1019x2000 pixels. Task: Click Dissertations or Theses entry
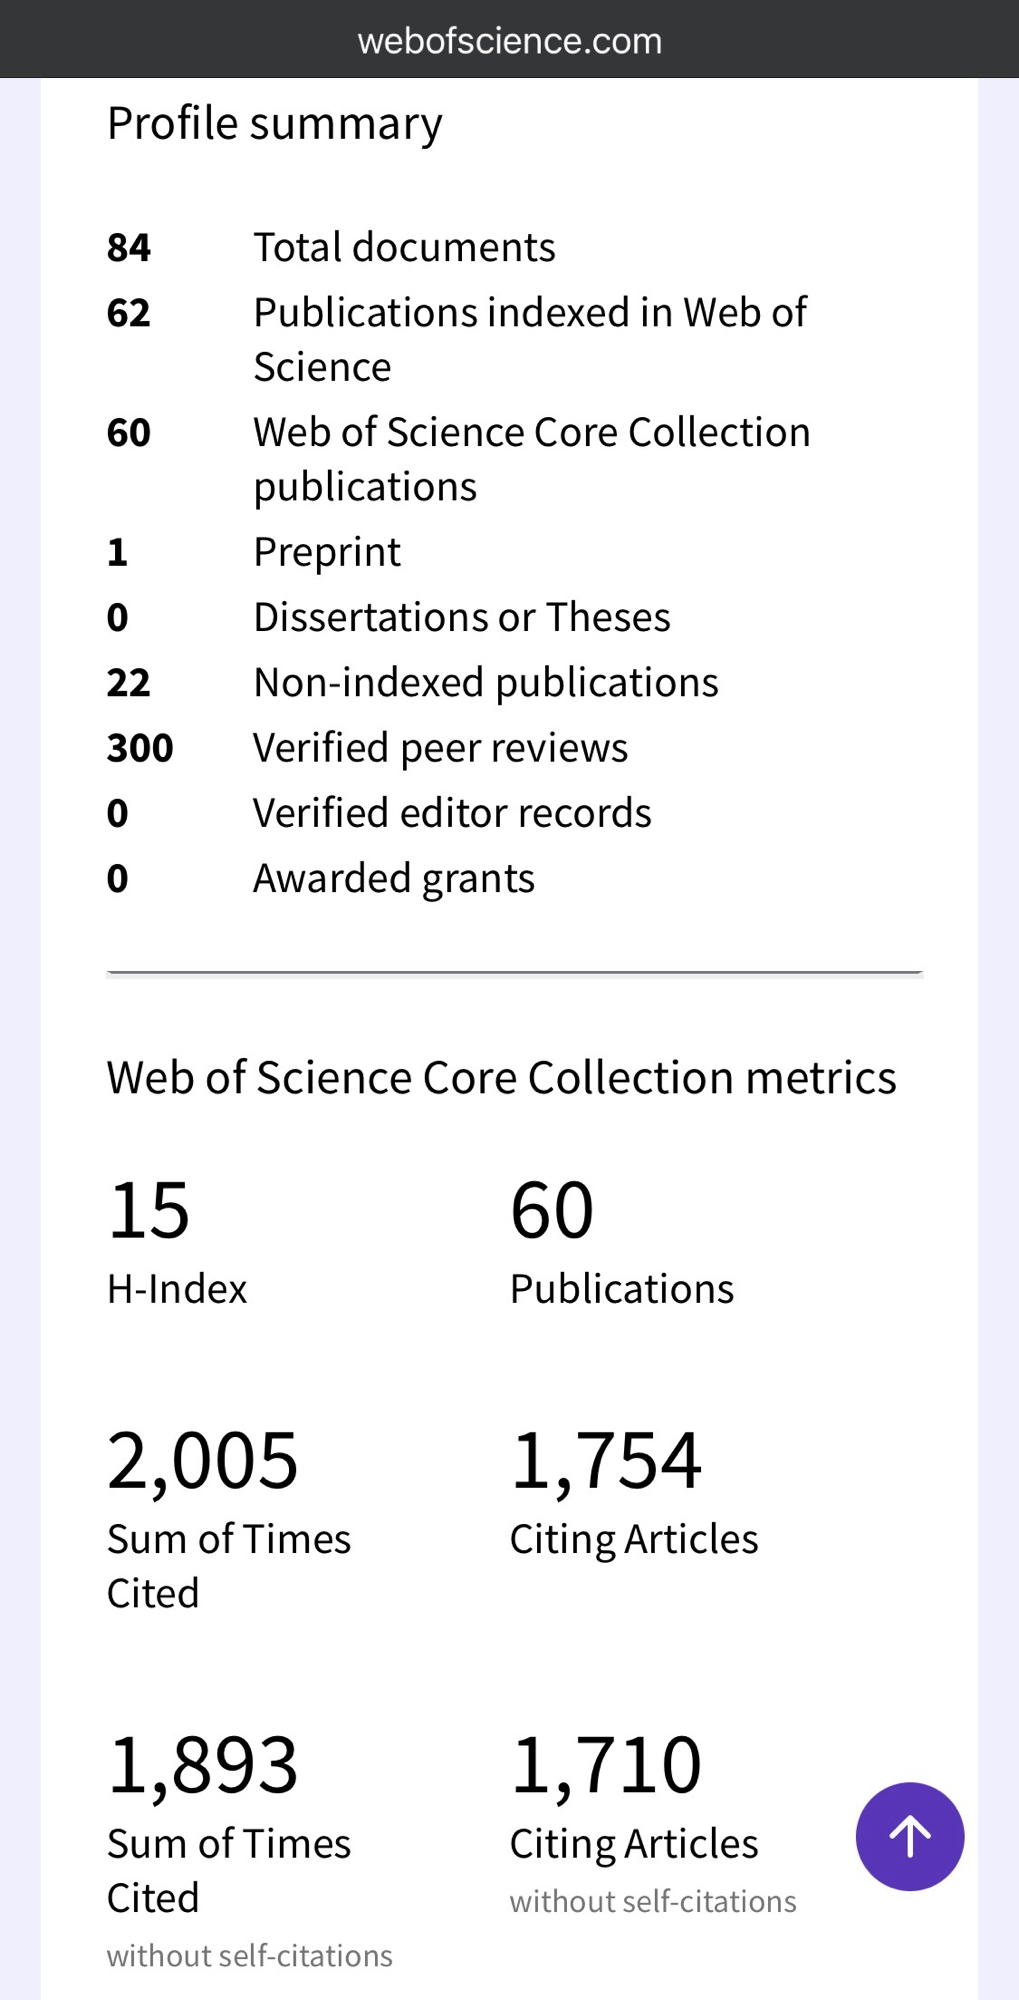pyautogui.click(x=461, y=617)
